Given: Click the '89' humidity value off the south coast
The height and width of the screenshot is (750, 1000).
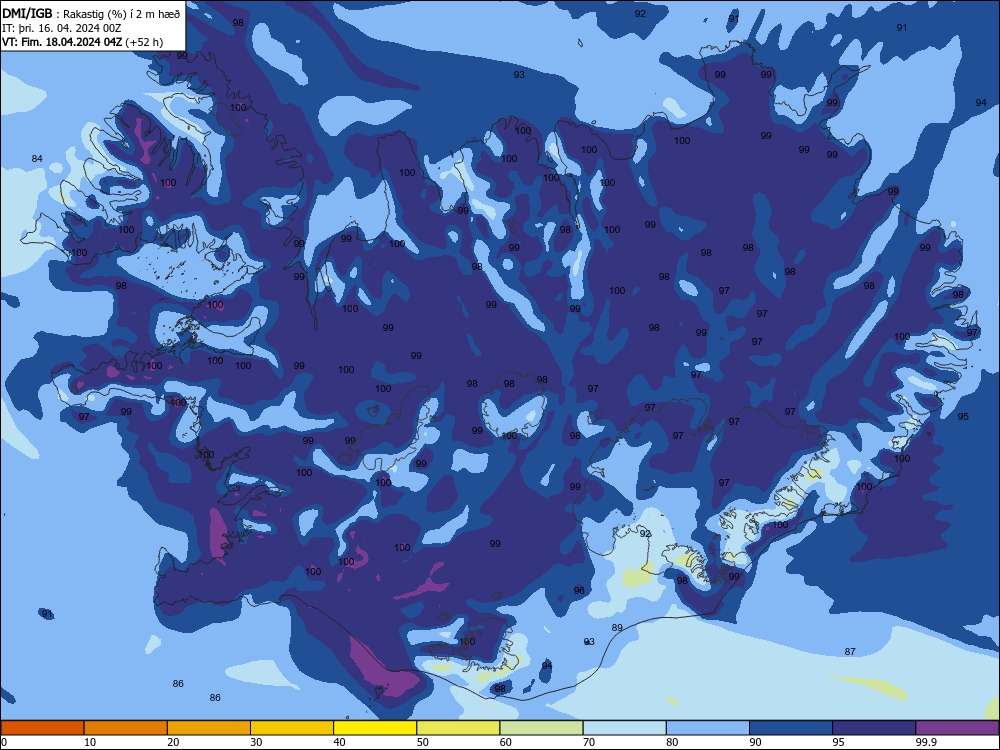Looking at the screenshot, I should click(617, 628).
